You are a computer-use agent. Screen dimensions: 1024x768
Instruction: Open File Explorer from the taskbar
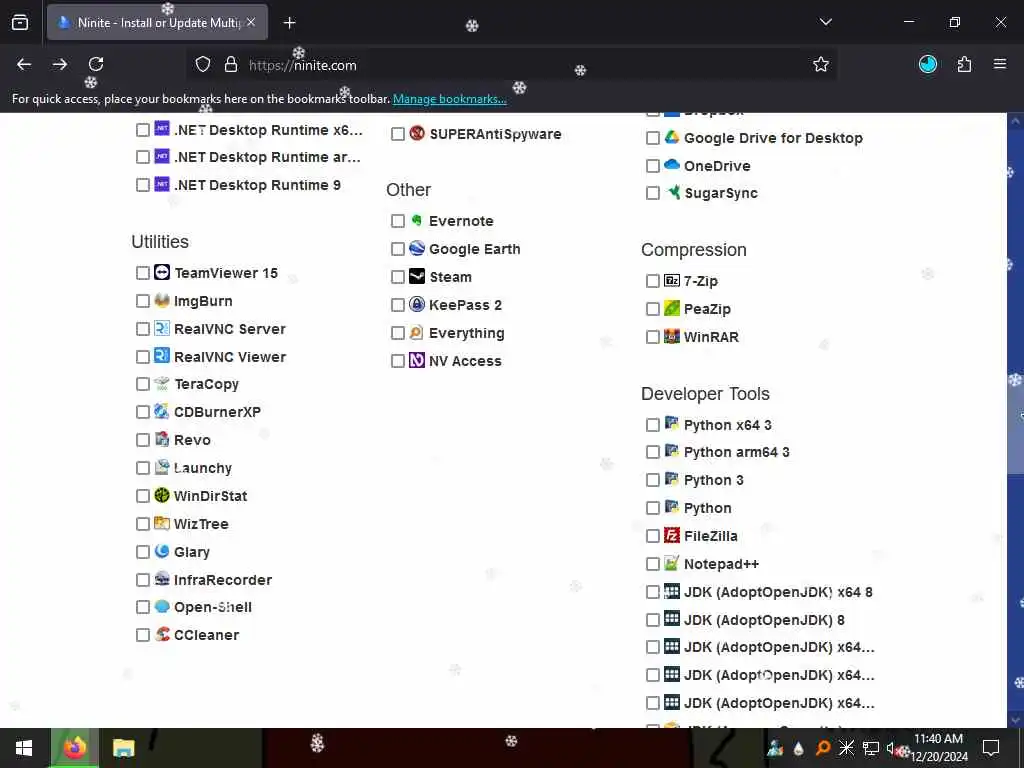click(123, 748)
